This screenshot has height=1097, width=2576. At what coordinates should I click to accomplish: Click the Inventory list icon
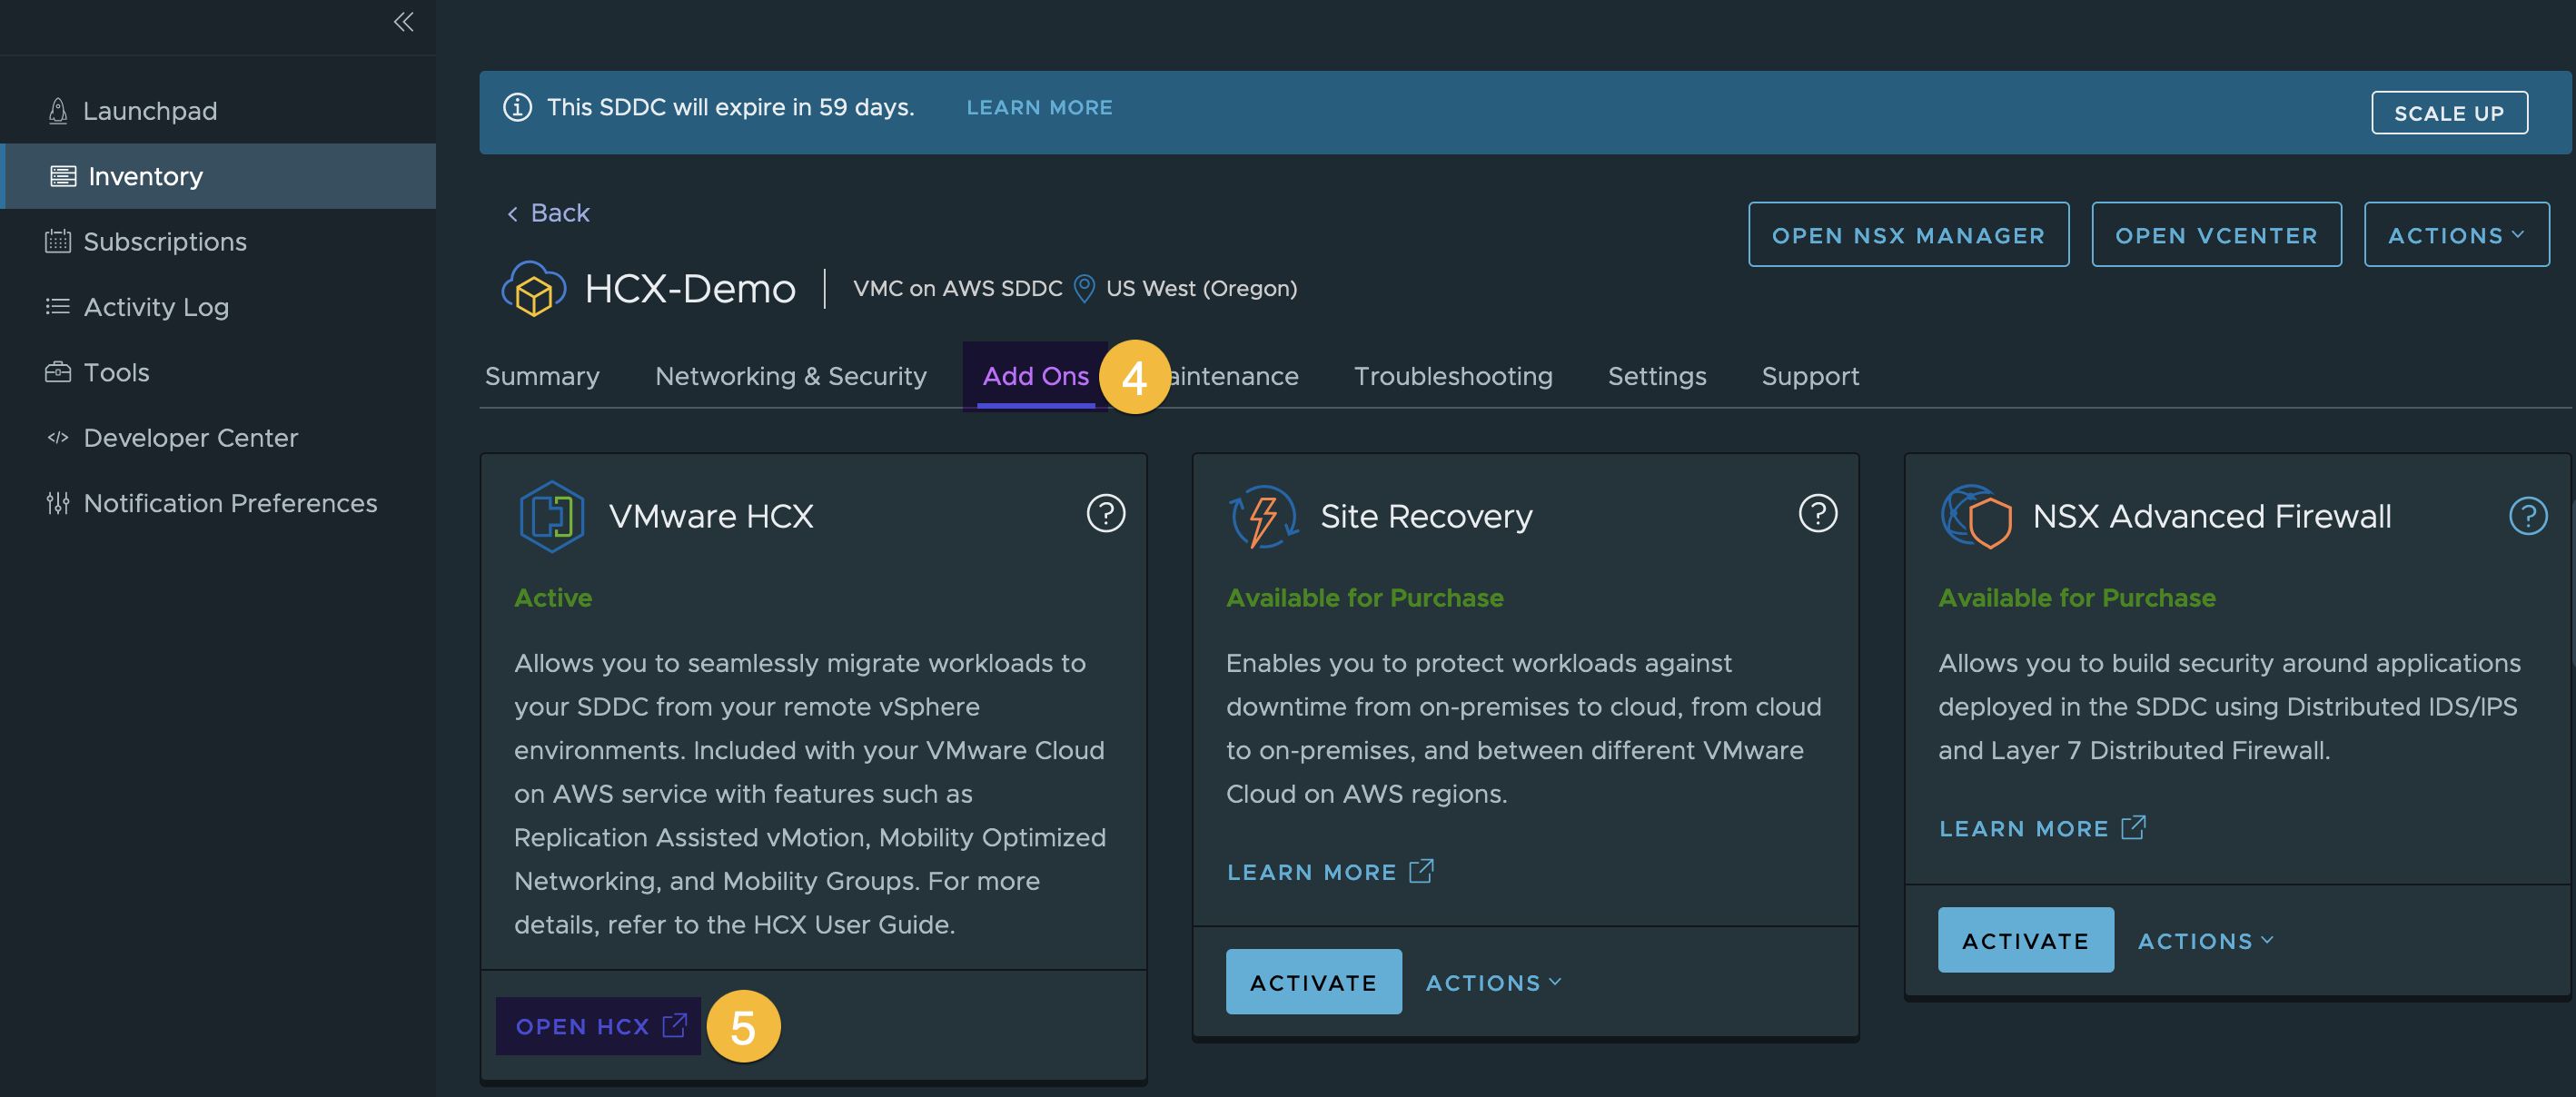coord(63,176)
